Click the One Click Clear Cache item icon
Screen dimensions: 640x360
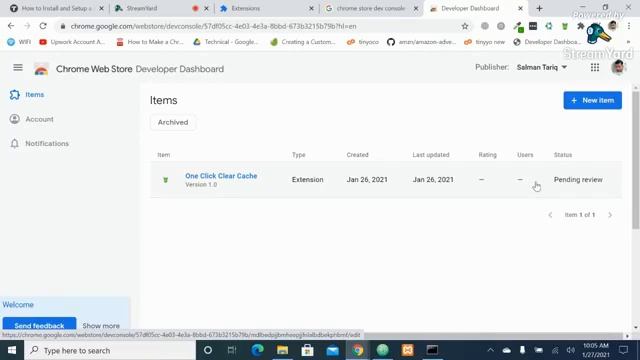(166, 180)
